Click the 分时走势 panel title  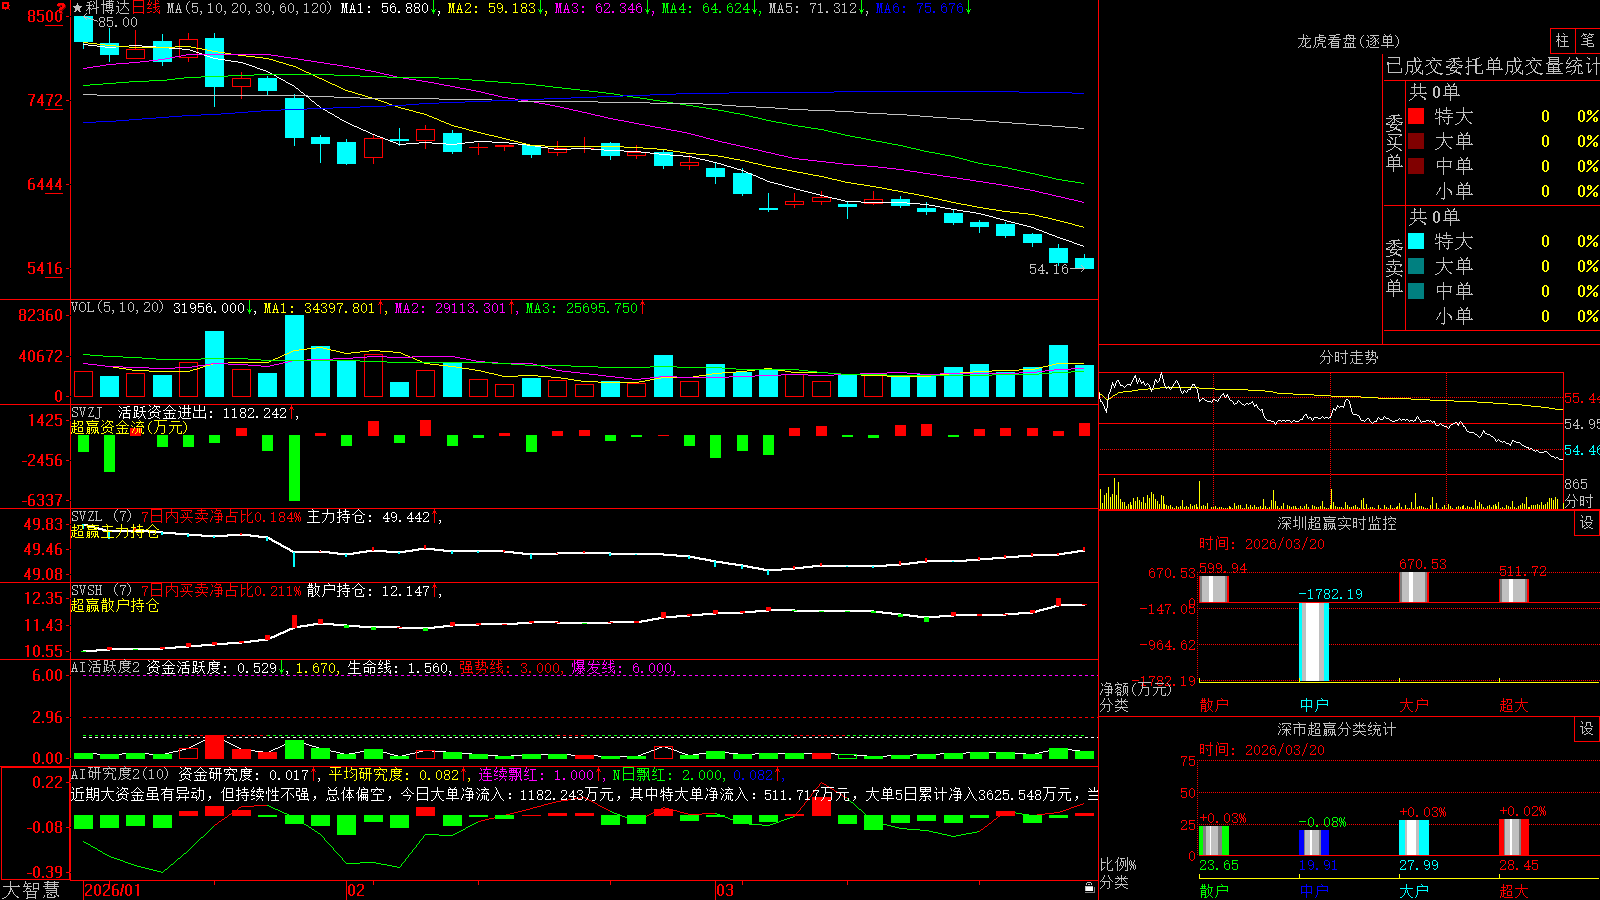(1348, 357)
